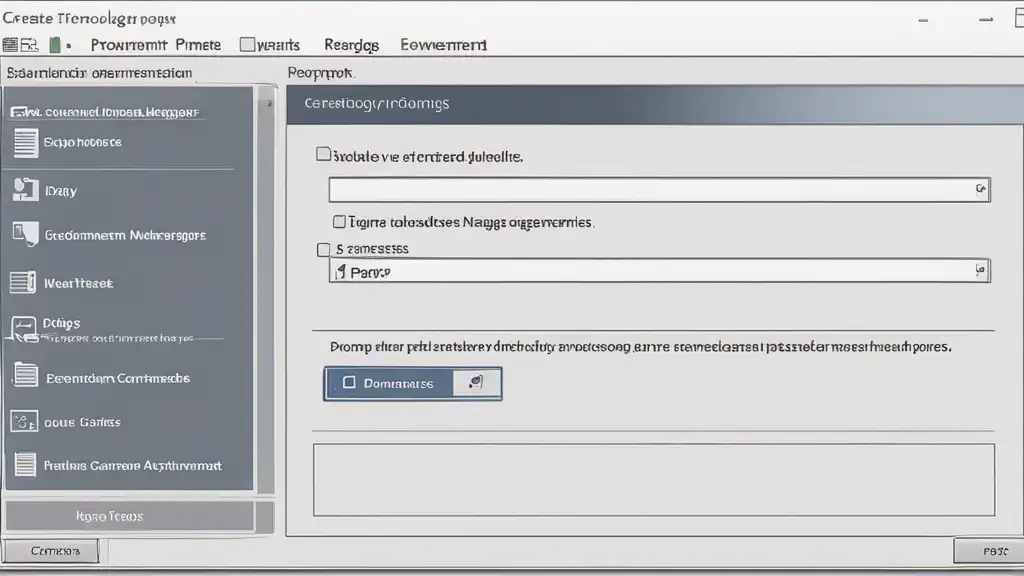Select 'Weerlteset' sidebar entry
This screenshot has height=576, width=1024.
pyautogui.click(x=78, y=283)
